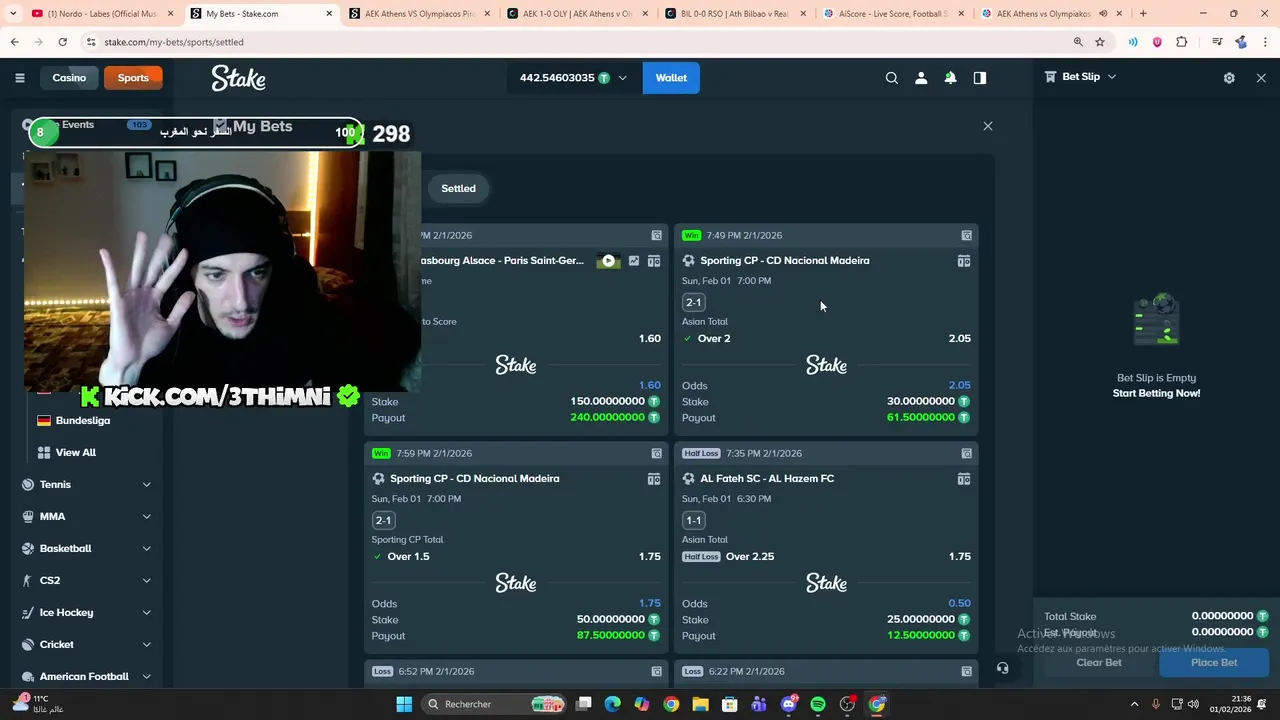Viewport: 1280px width, 720px height.
Task: Open bet receipt icon on 7:59 PM bet
Action: coord(656,454)
